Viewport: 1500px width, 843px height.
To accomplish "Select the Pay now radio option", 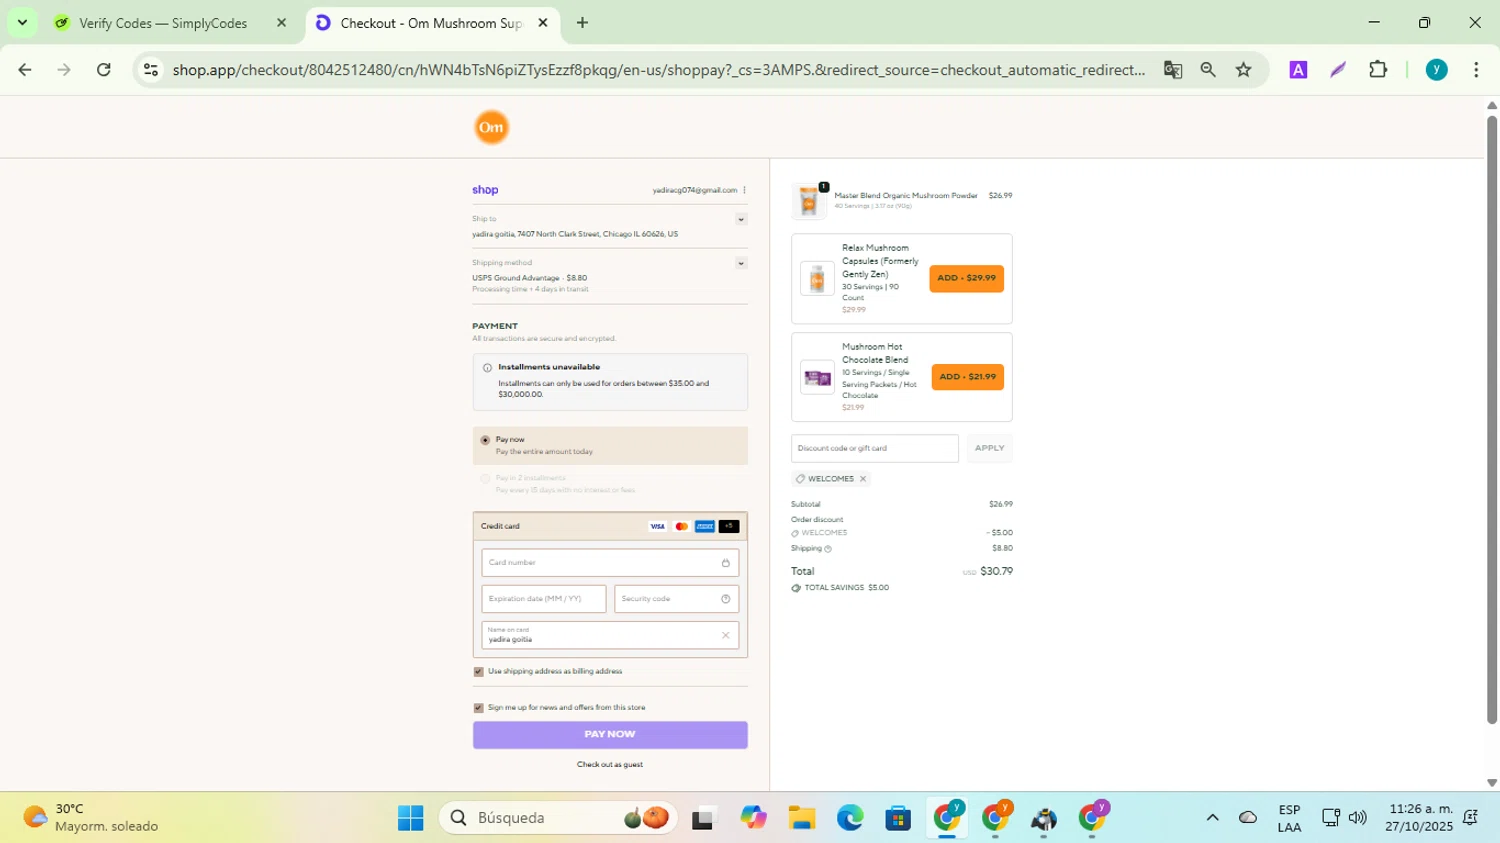I will (485, 440).
